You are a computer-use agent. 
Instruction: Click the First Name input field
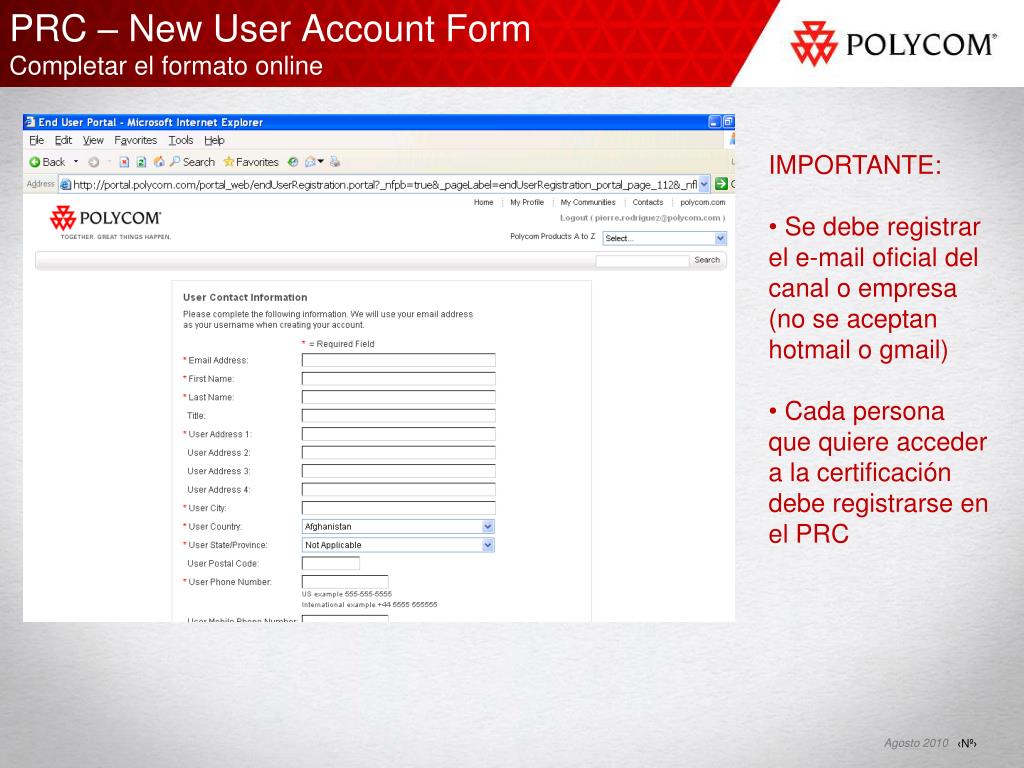(x=398, y=379)
